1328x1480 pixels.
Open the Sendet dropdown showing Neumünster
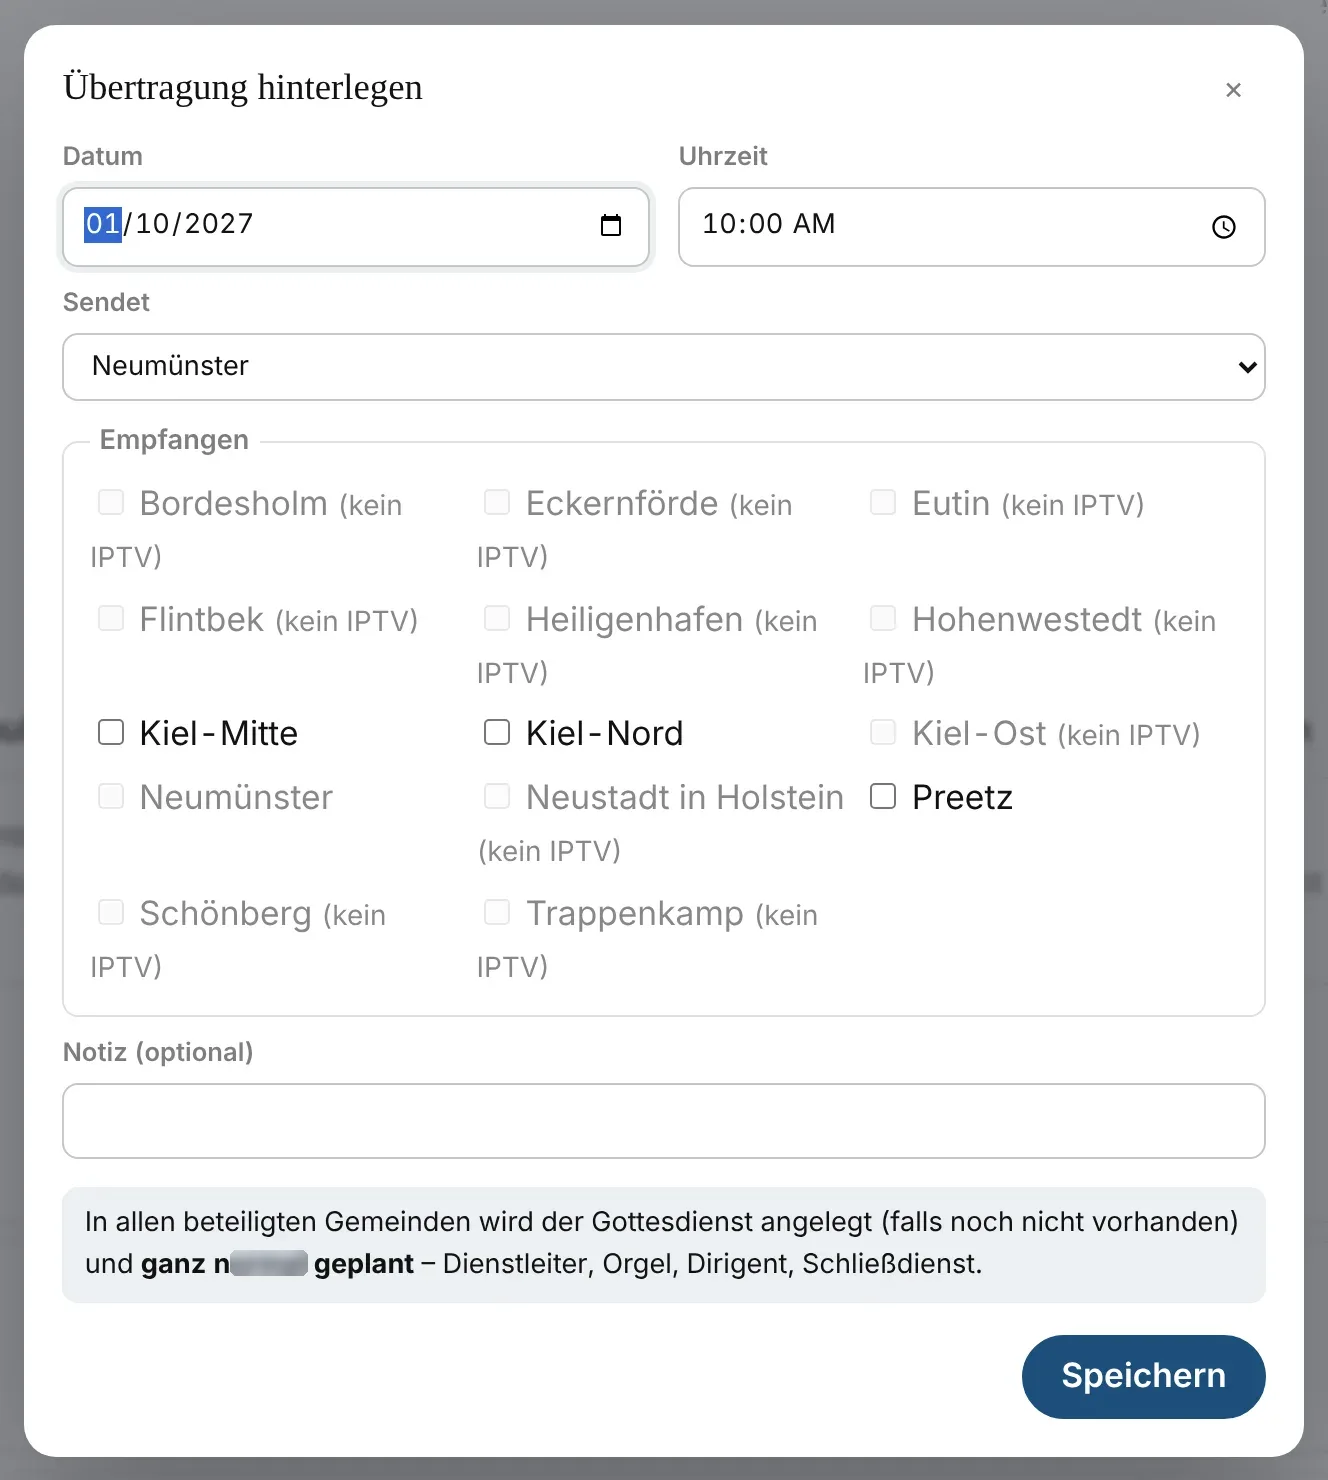(x=664, y=367)
